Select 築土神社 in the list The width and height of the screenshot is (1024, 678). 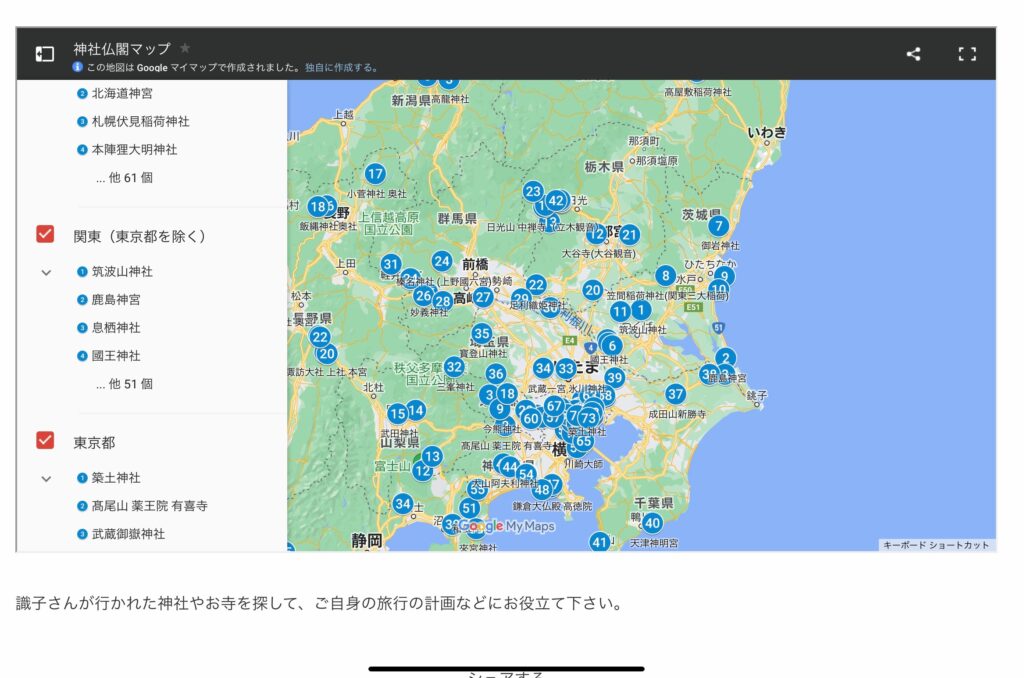[116, 478]
